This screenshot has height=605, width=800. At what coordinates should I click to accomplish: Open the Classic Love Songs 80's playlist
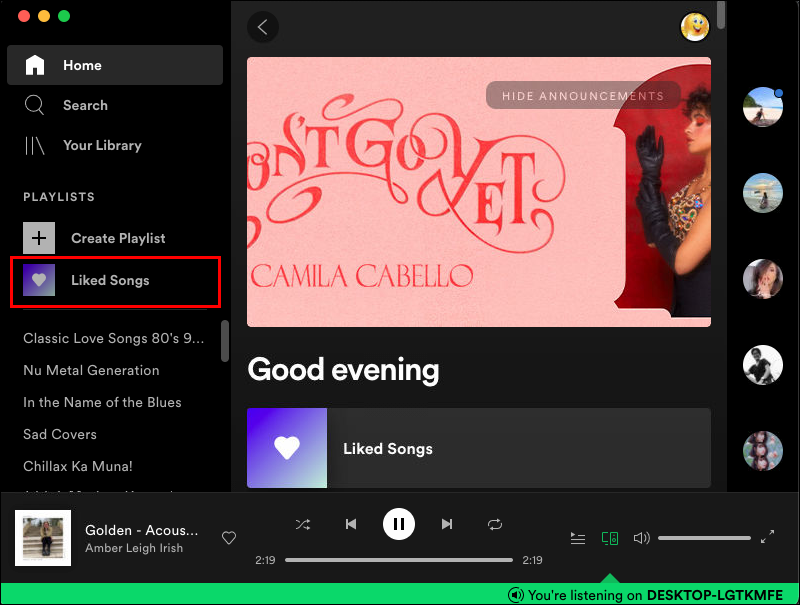pyautogui.click(x=114, y=338)
